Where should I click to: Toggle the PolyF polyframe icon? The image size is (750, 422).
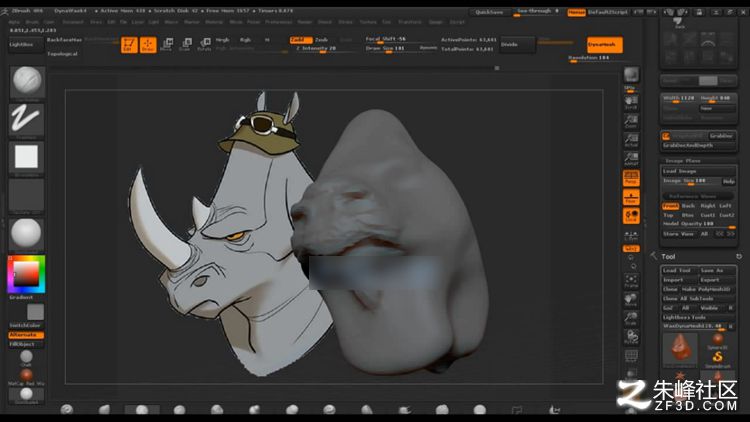(631, 356)
